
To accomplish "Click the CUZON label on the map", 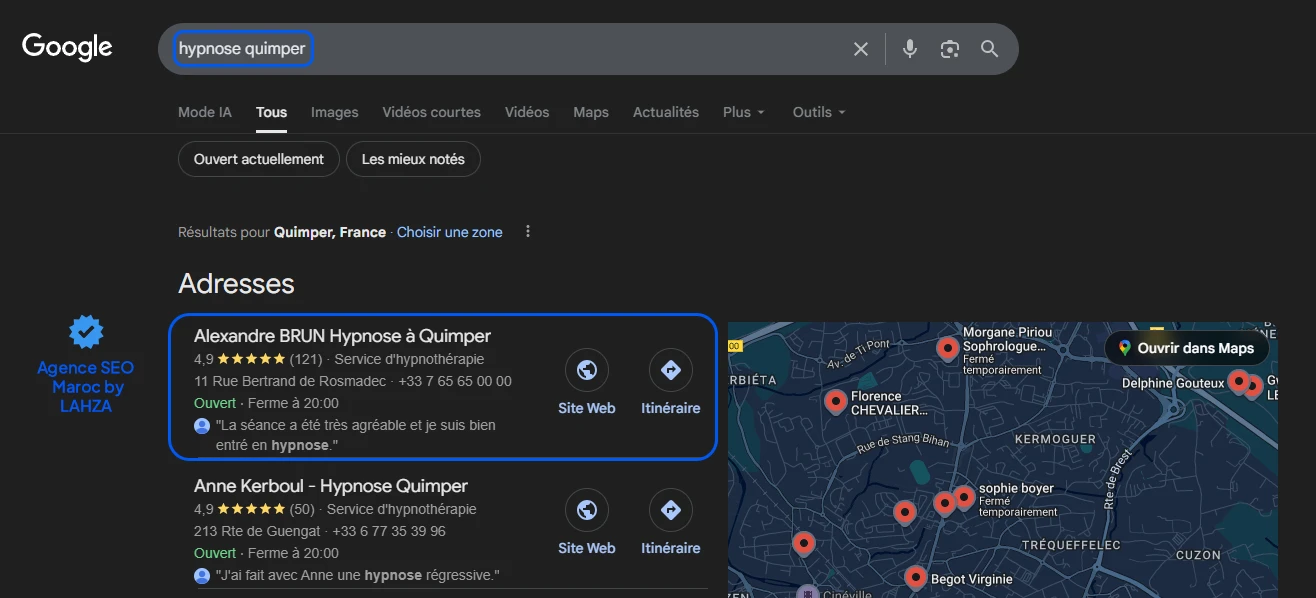I will 1198,555.
